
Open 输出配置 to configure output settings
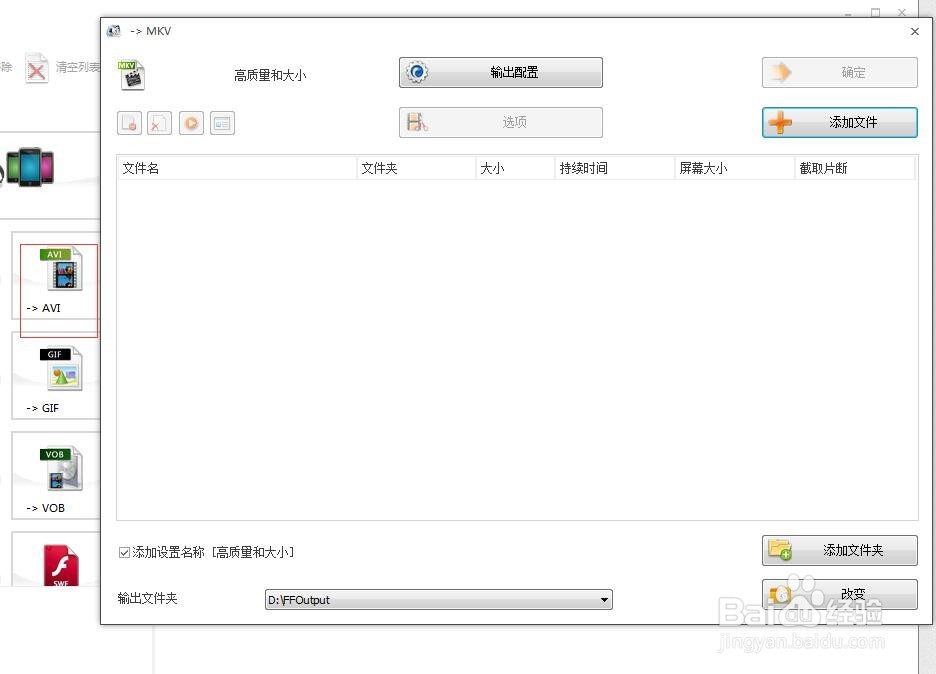pos(500,72)
